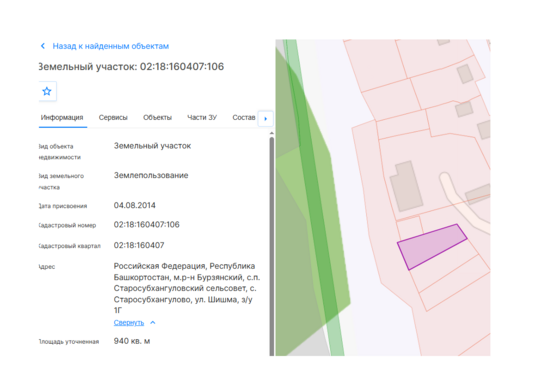The image size is (553, 391).
Task: Open the Состав tab
Action: point(244,118)
